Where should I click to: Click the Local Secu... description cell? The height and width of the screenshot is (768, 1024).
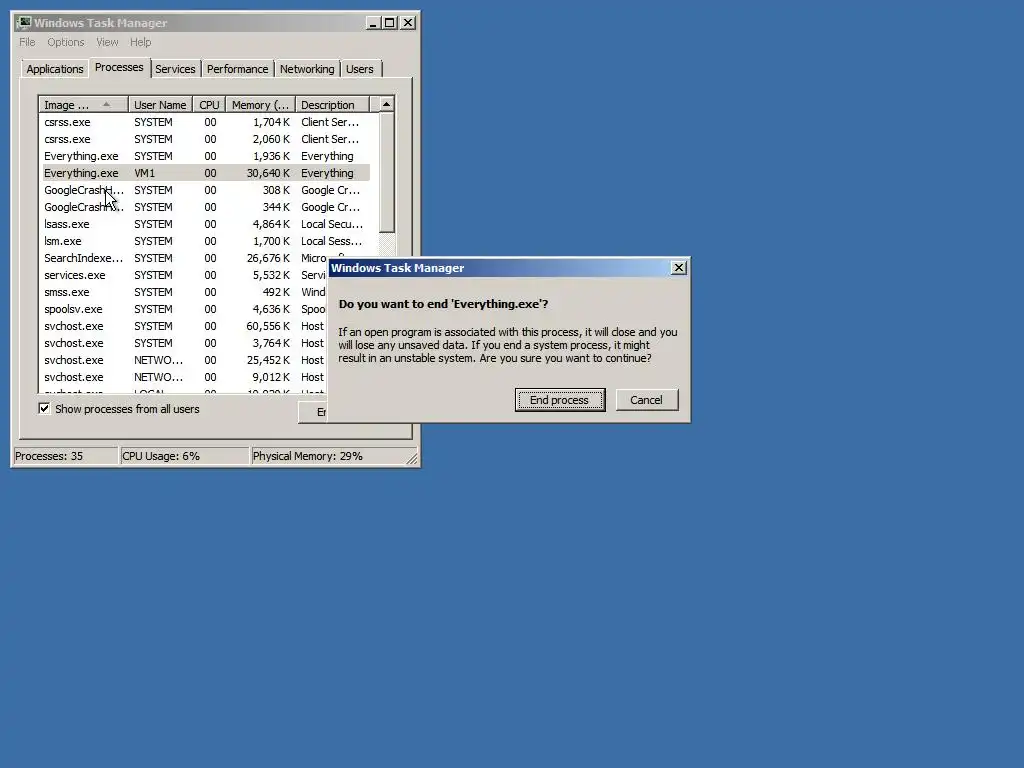[332, 224]
